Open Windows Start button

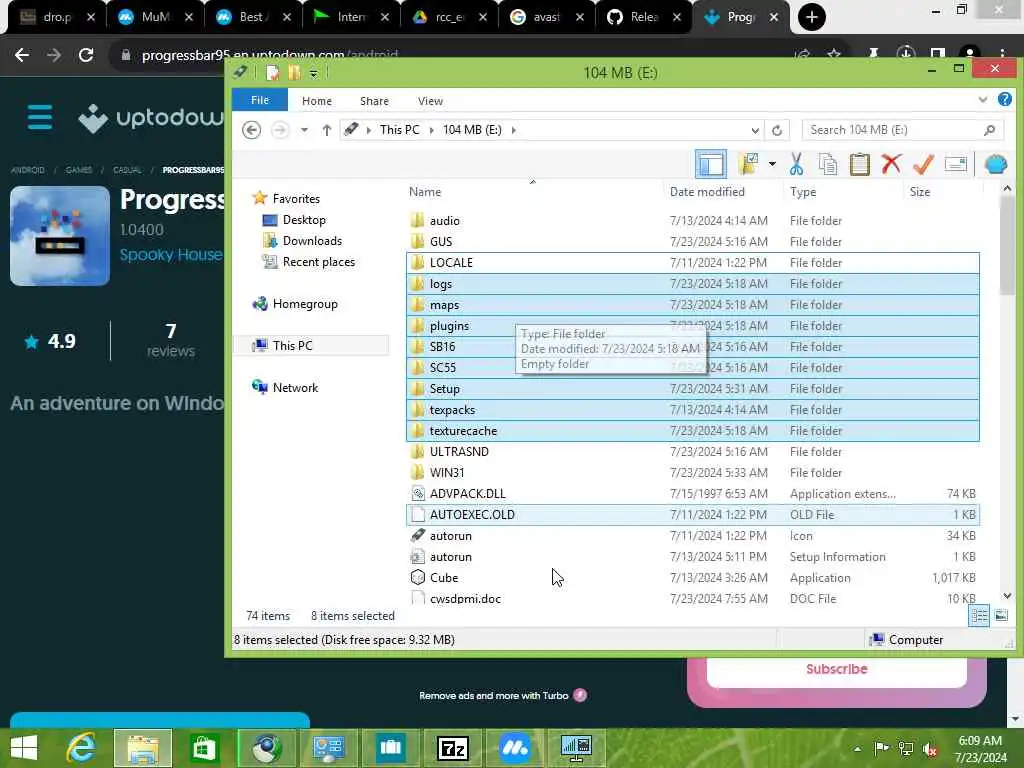[x=24, y=748]
